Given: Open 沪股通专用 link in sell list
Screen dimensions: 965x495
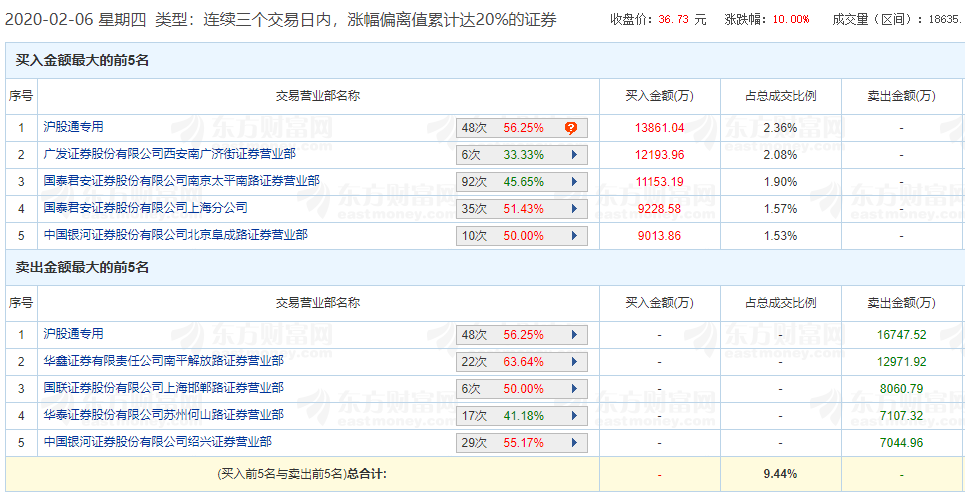Looking at the screenshot, I should point(73,334).
